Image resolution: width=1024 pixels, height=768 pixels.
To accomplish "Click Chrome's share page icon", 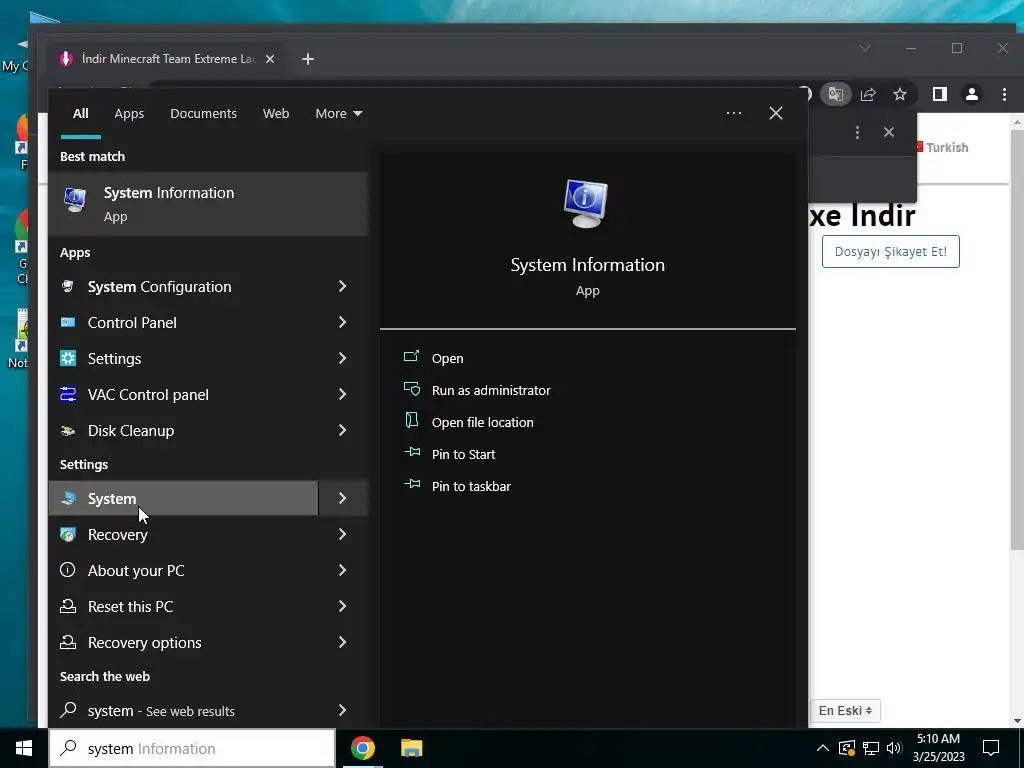I will pos(868,94).
